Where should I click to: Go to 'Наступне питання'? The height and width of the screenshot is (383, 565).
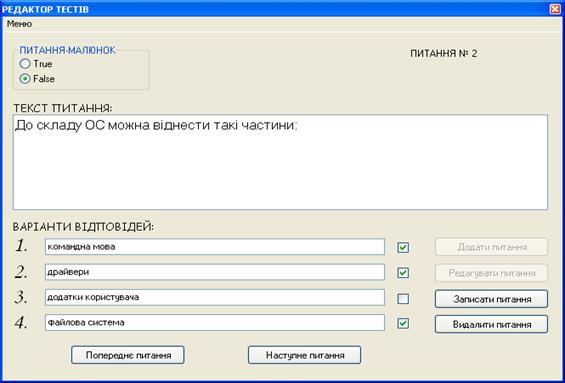(304, 355)
